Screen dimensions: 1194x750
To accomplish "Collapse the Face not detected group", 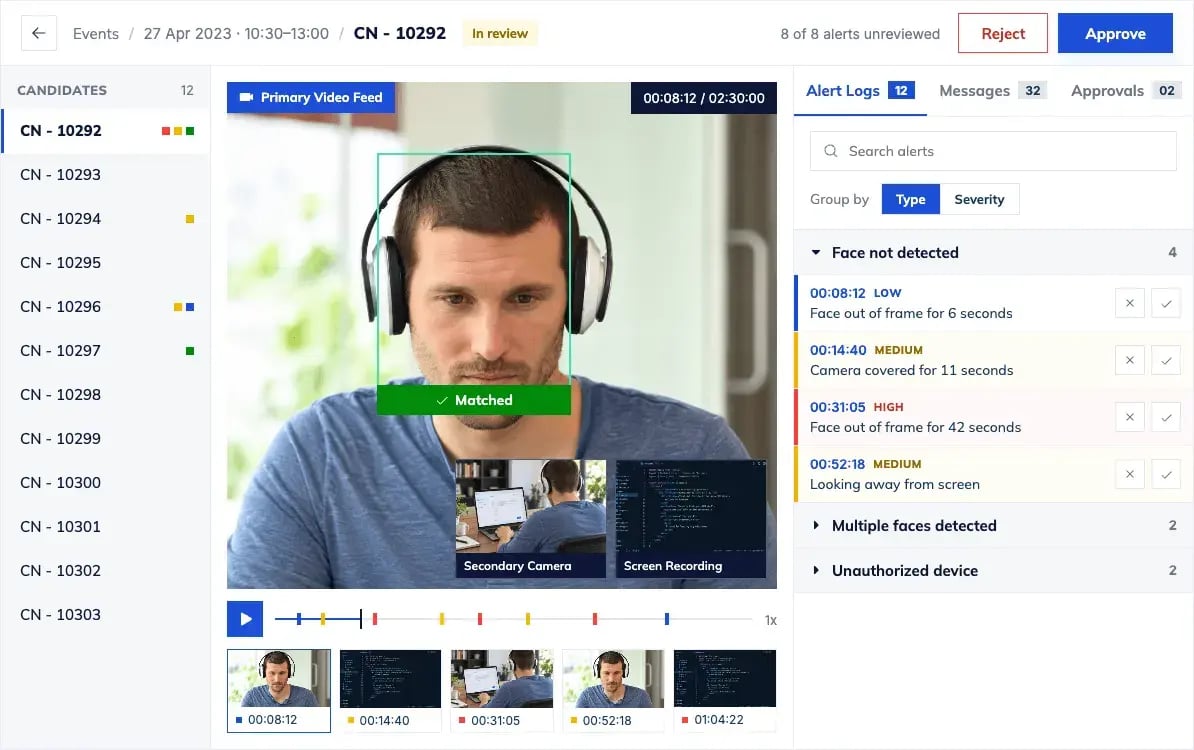I will point(816,252).
